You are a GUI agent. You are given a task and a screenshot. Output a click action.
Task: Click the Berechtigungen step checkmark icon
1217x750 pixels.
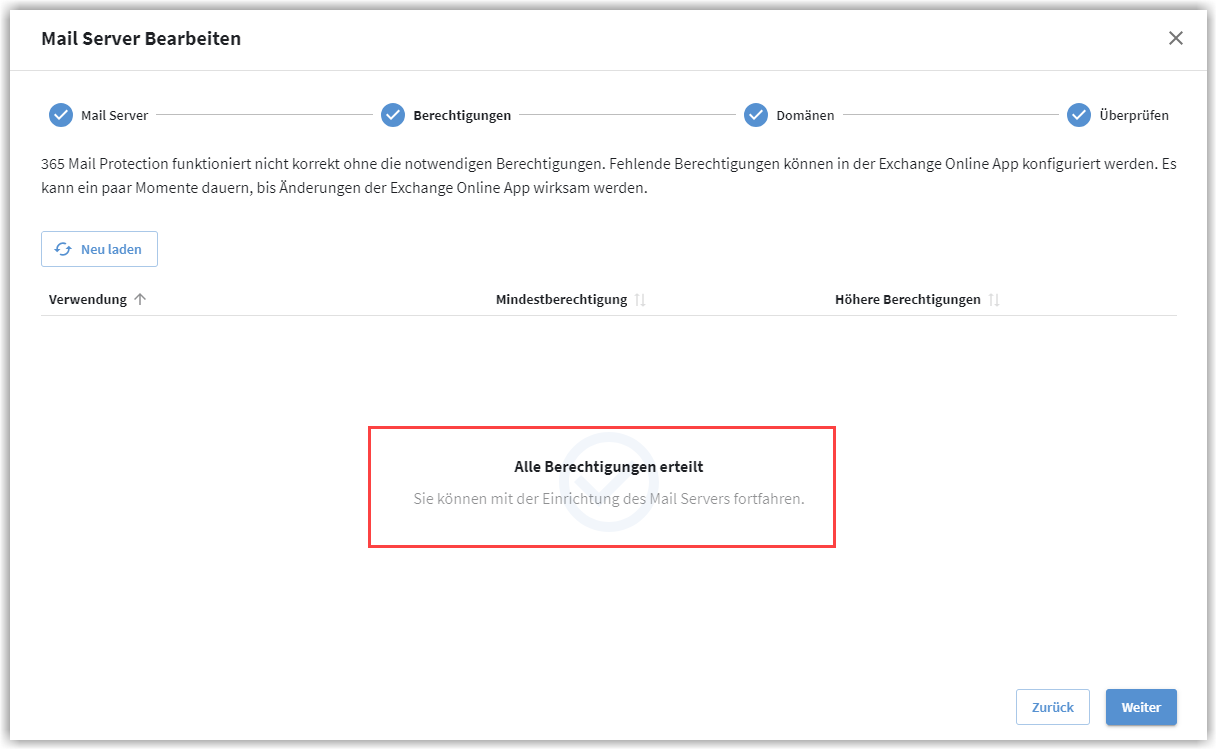393,115
